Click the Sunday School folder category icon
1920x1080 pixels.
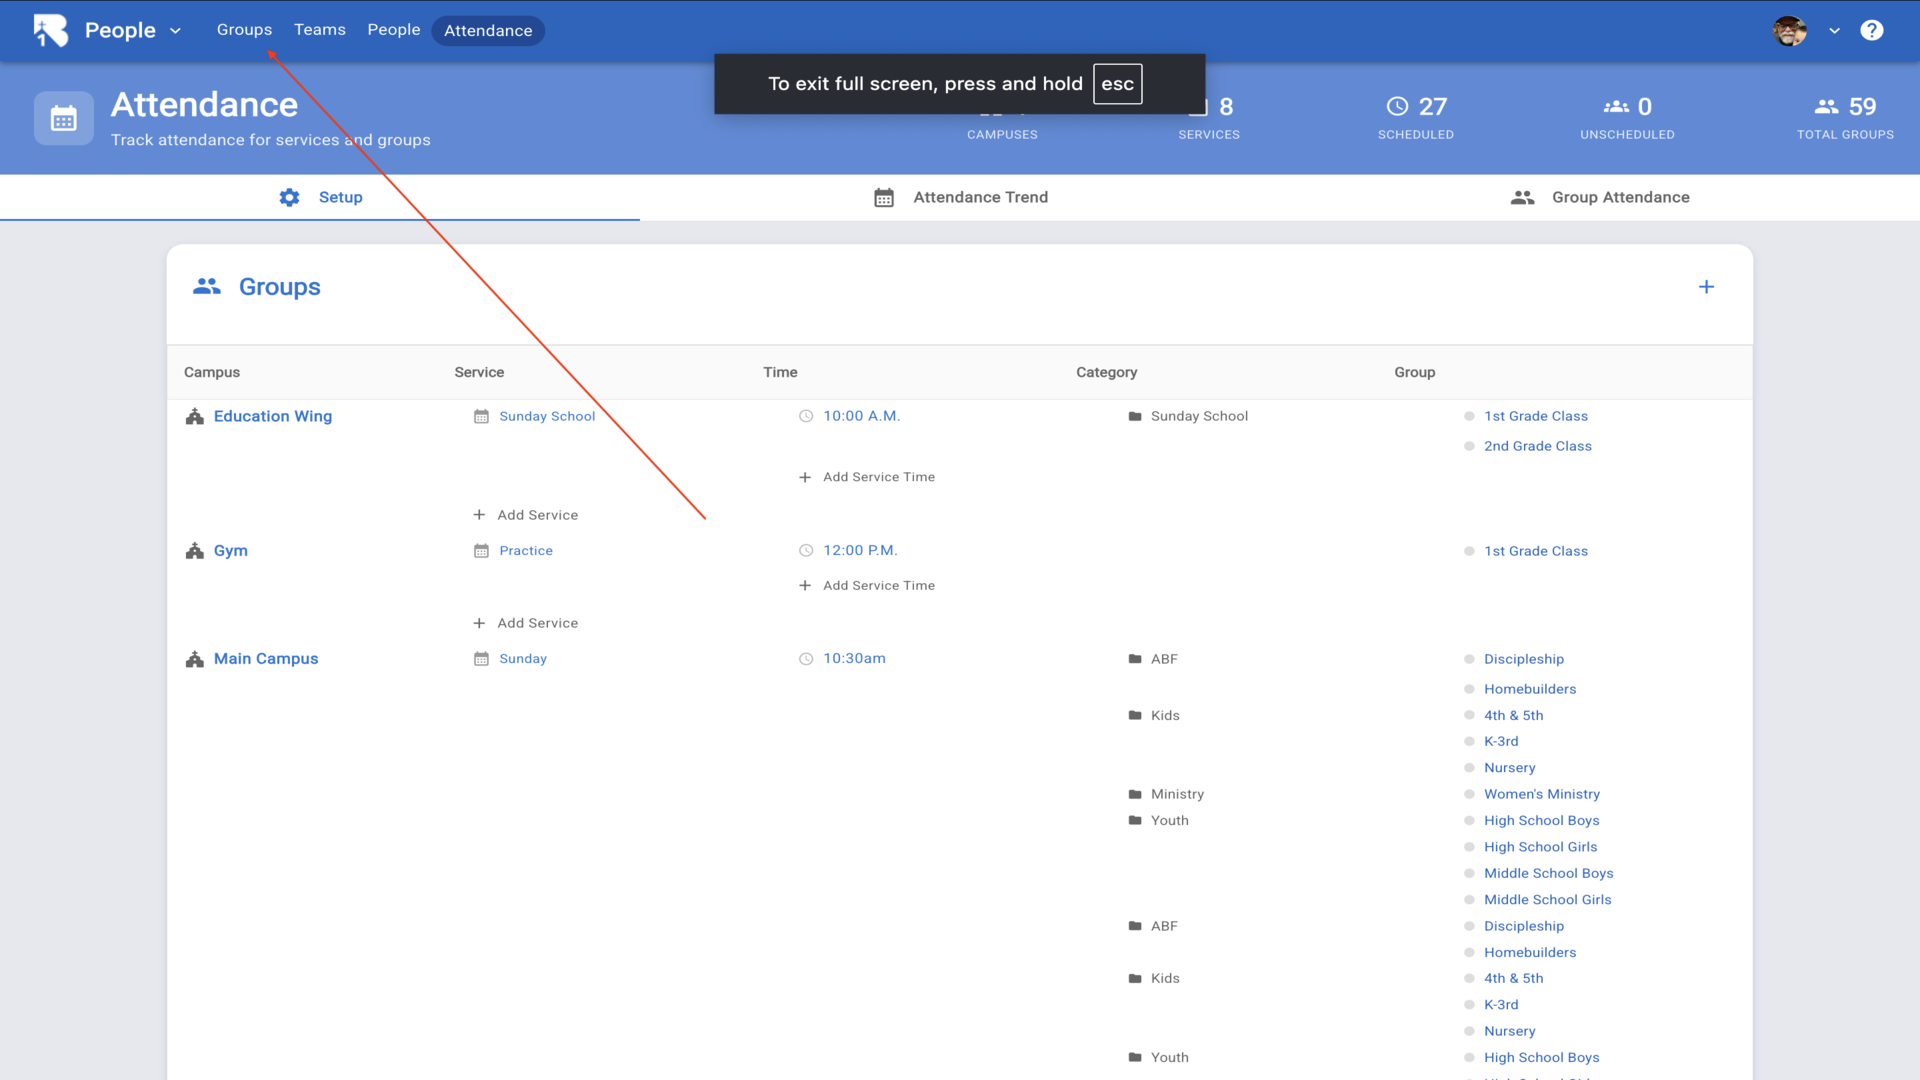1135,416
